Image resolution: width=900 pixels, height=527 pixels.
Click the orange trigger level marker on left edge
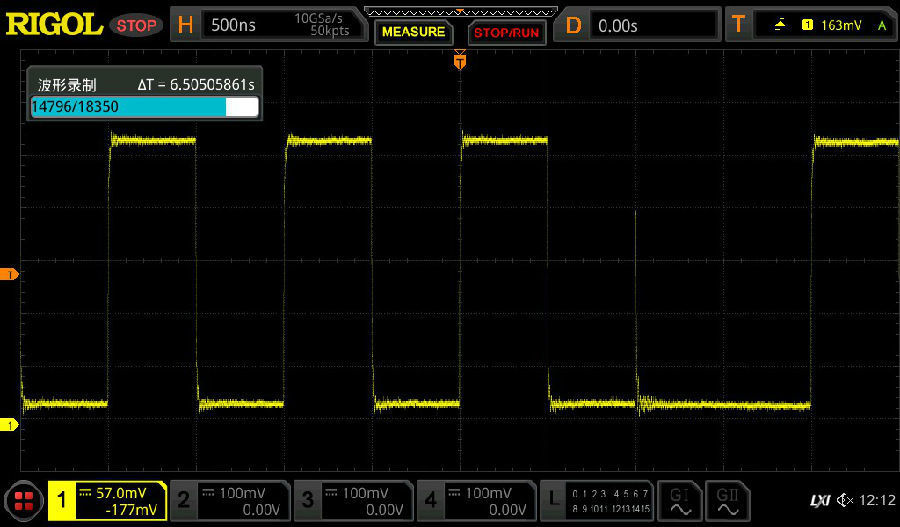[x=9, y=274]
